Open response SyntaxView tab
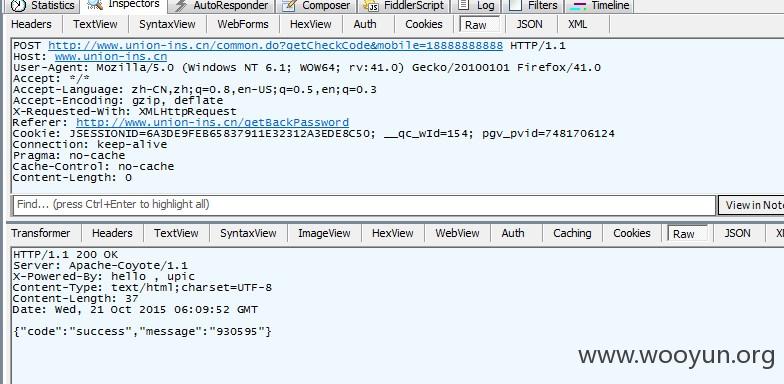The width and height of the screenshot is (784, 384). point(248,233)
